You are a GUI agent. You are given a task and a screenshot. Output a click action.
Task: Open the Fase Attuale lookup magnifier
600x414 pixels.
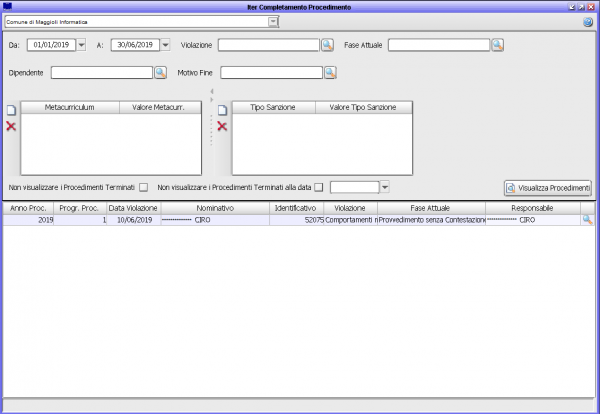(x=497, y=45)
